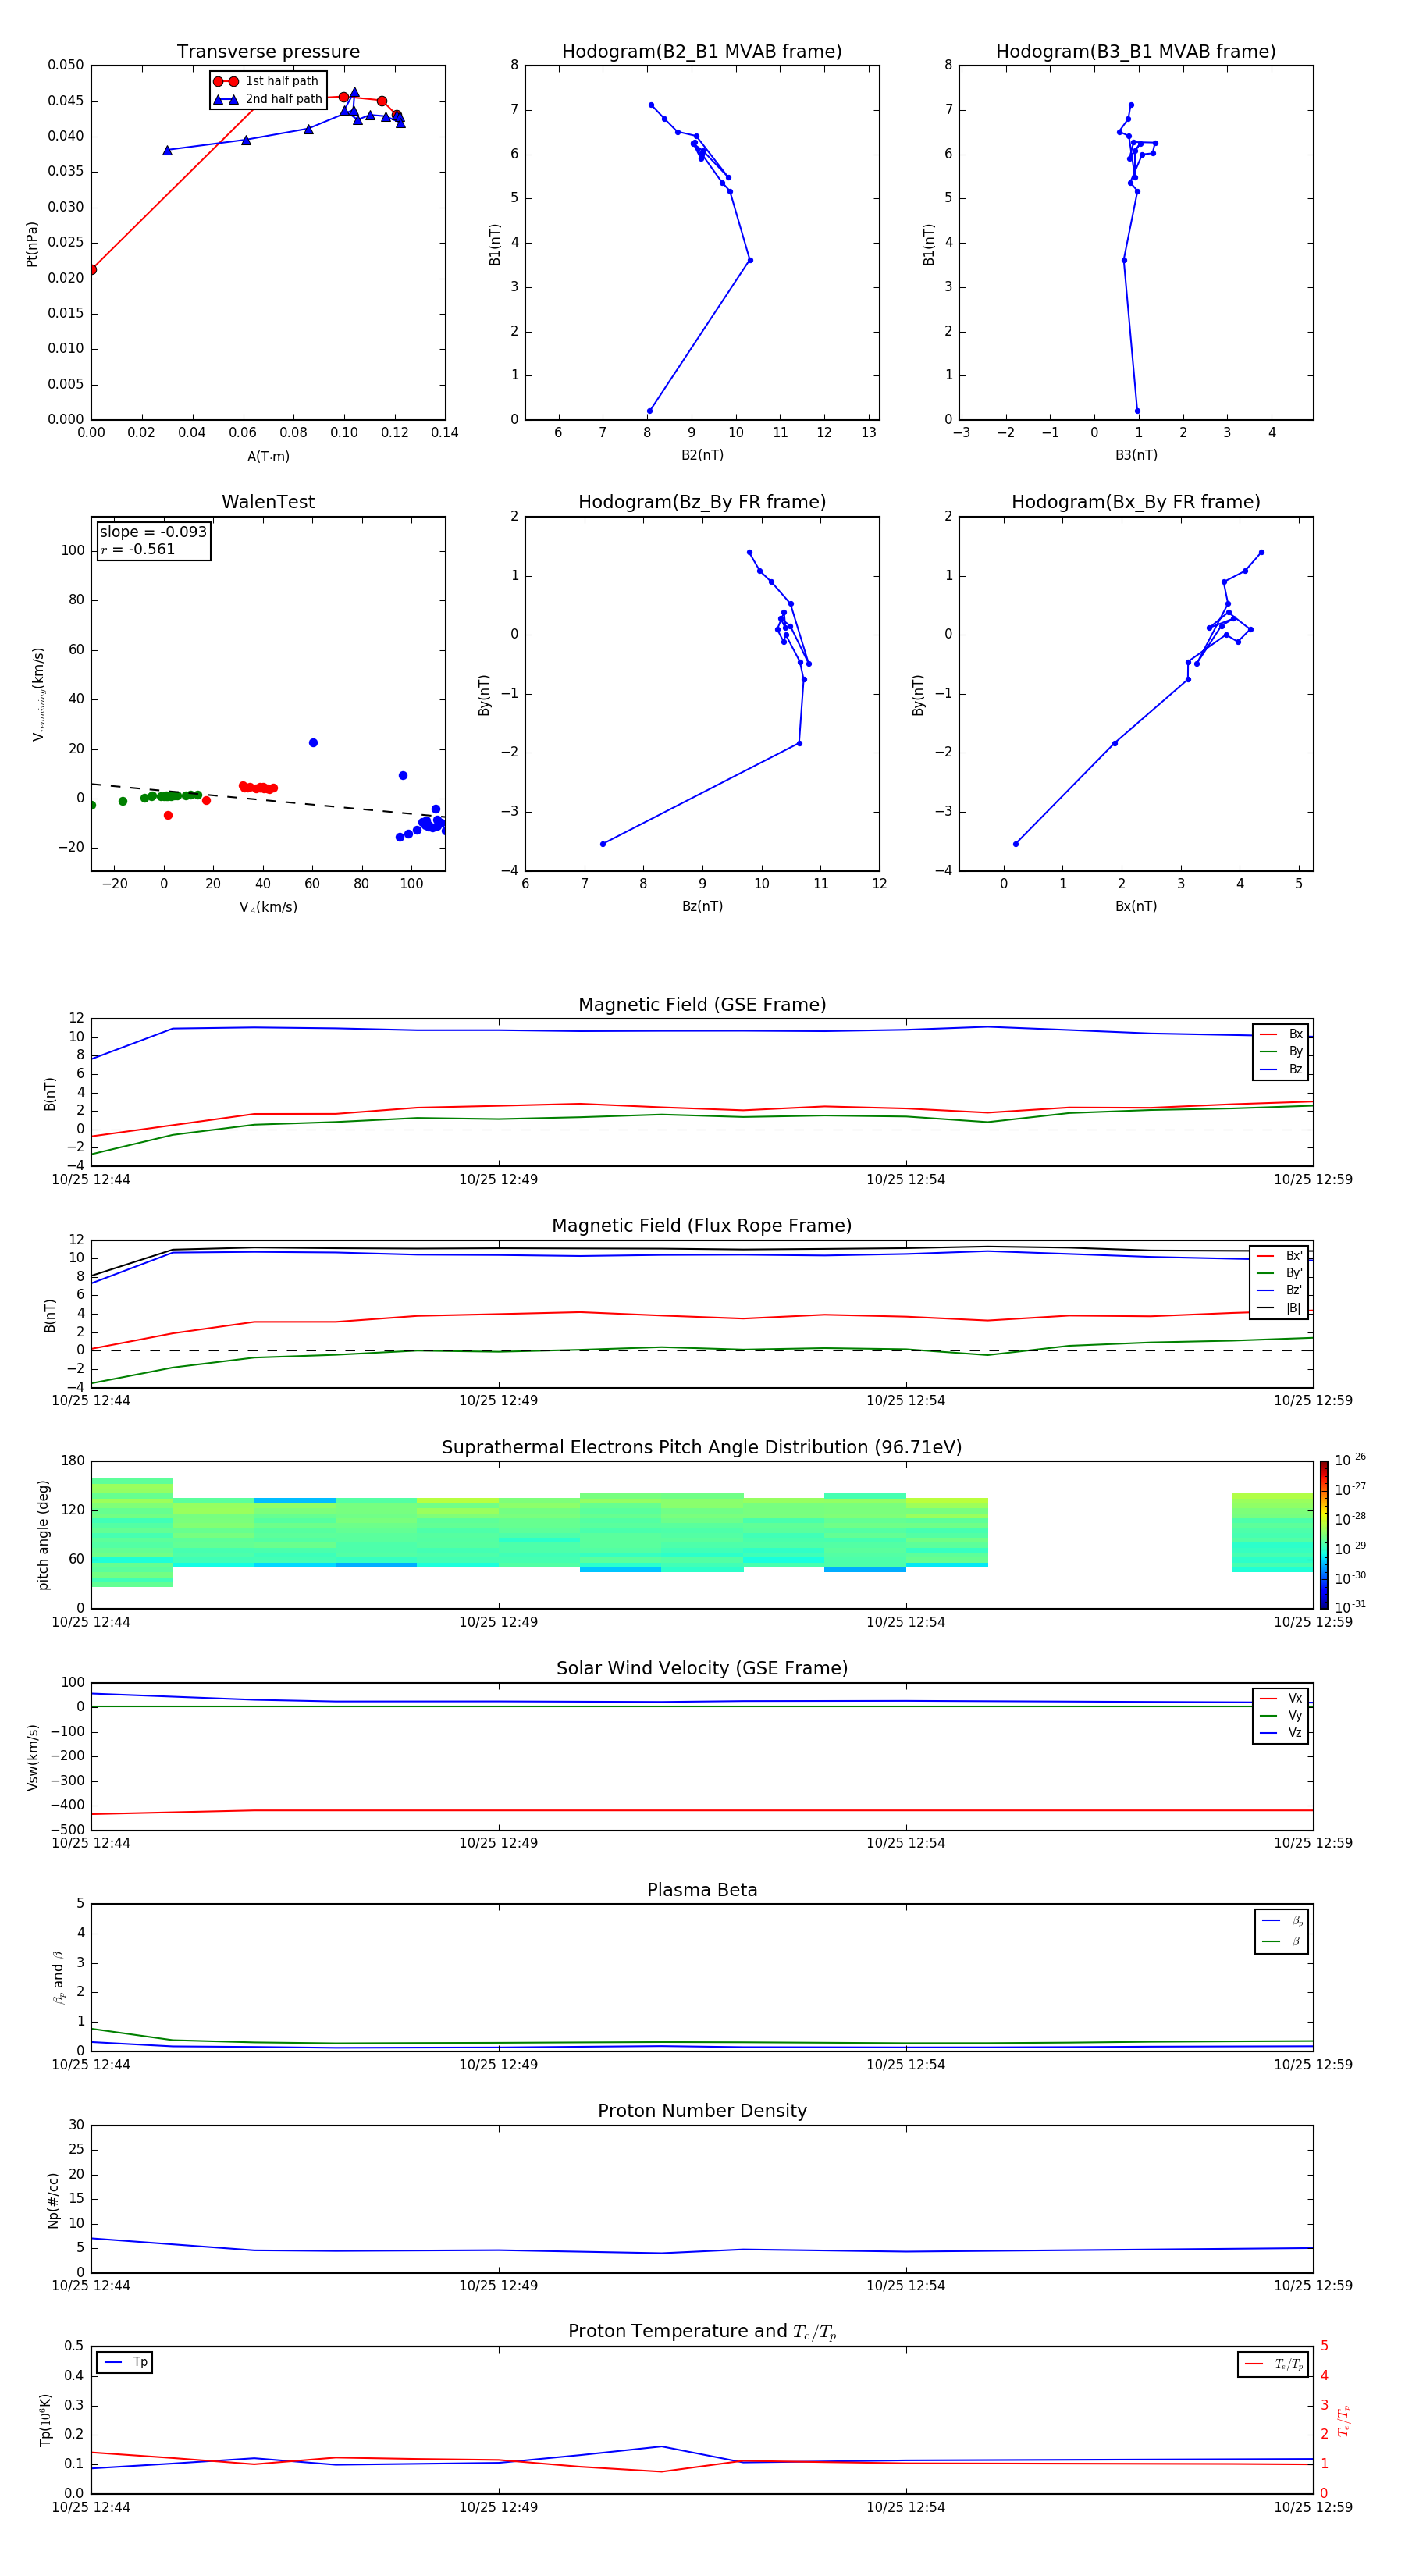Viewport: 1405px width, 2576px height.
Task: Click 'Proton Temperature and Te/Tp' title
Action: coord(702,2331)
